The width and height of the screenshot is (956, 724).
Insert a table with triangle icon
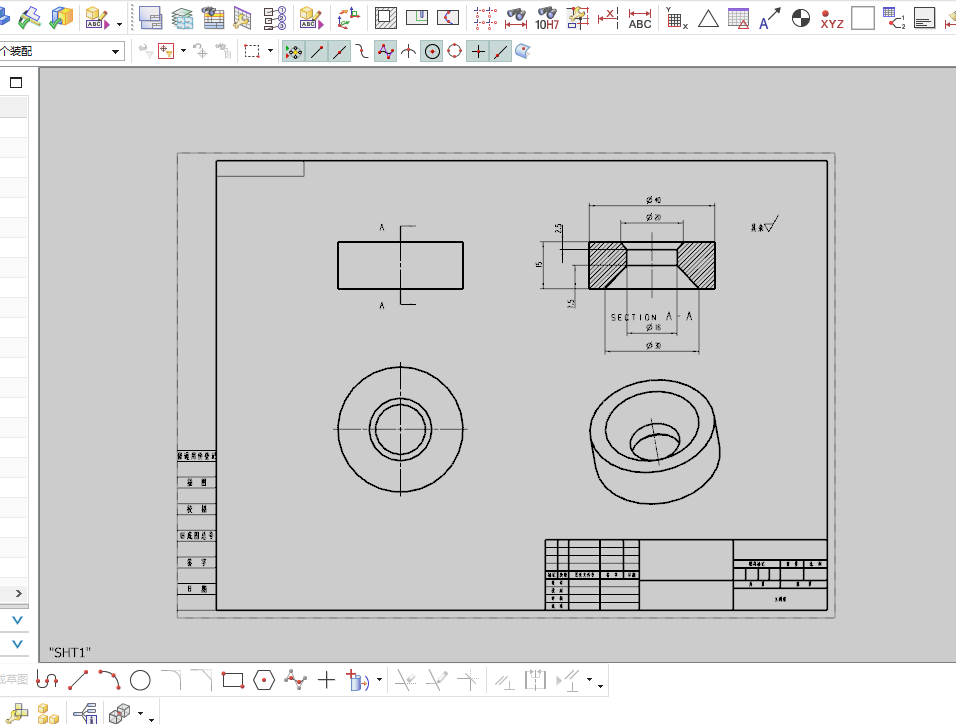(x=738, y=18)
